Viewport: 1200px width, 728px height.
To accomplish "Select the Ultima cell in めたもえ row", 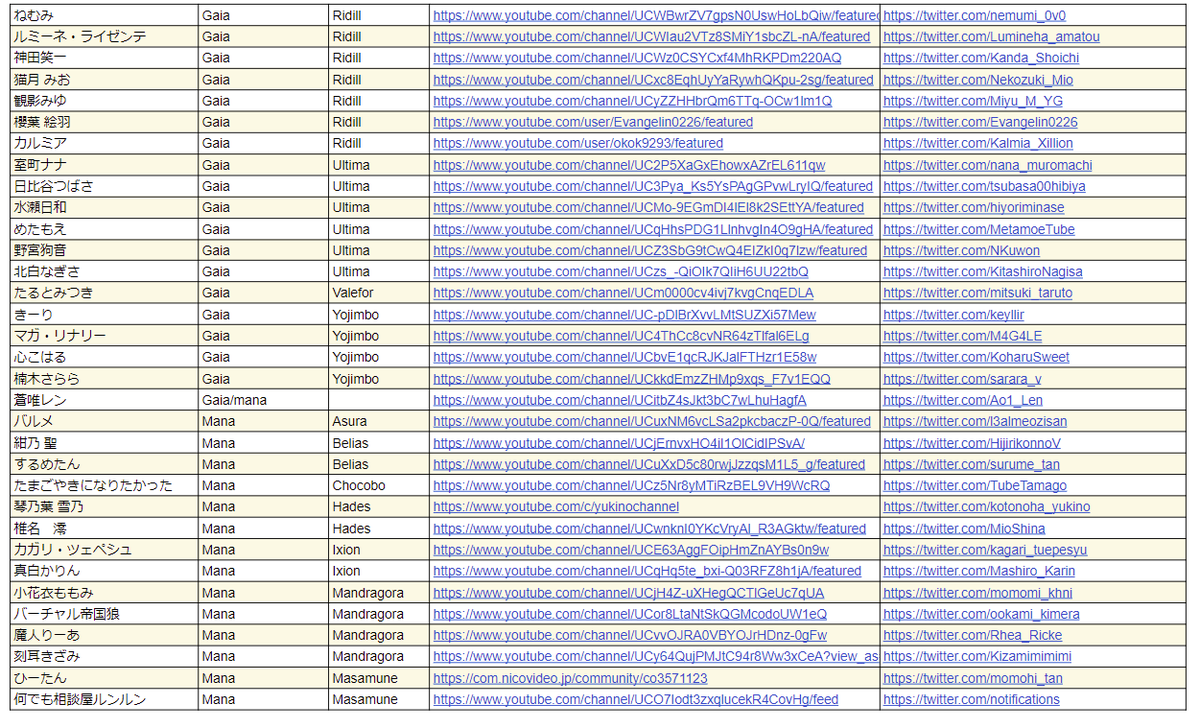I will click(379, 229).
